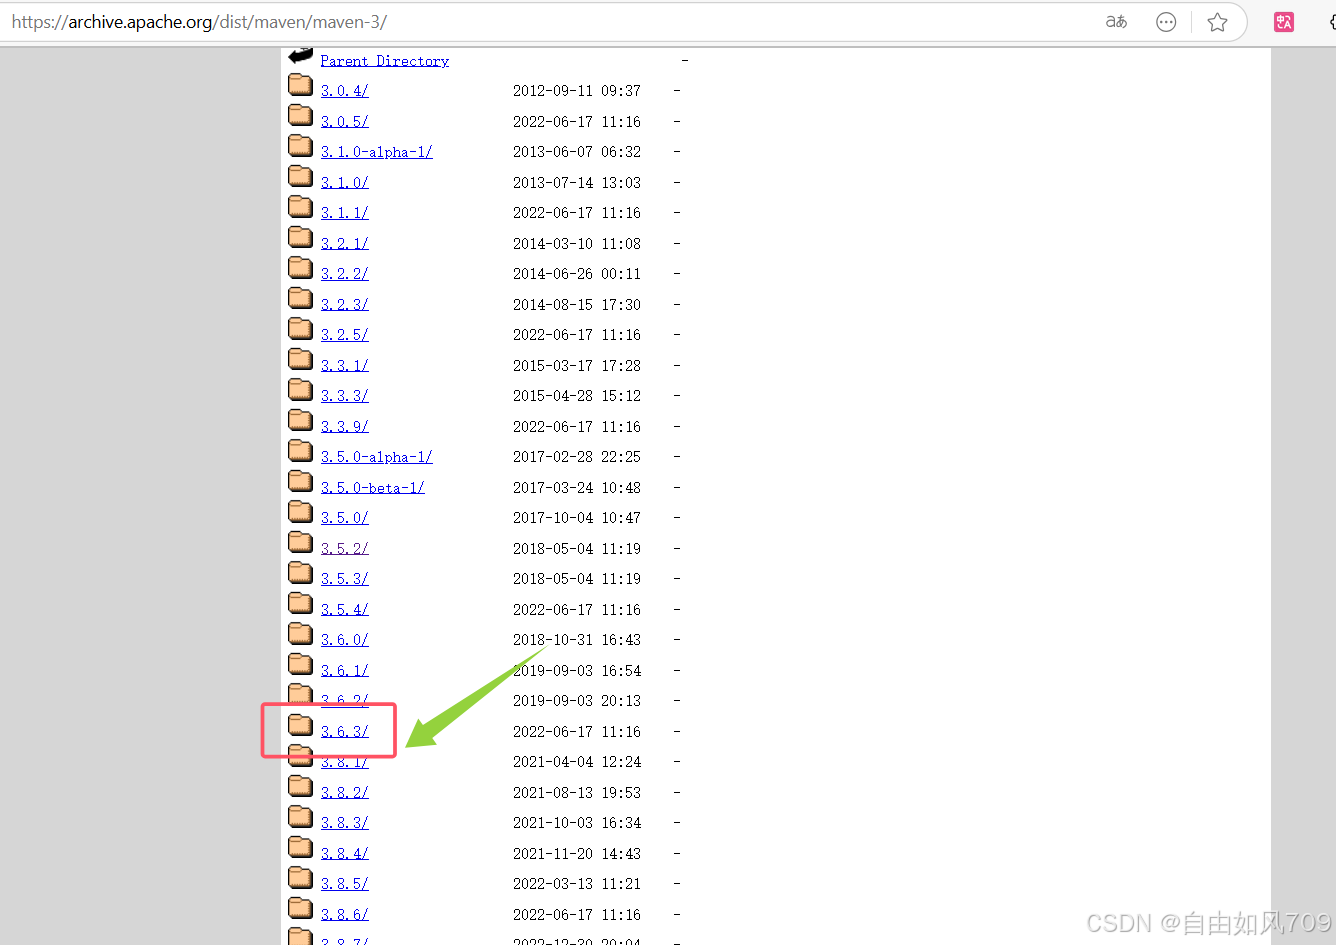Open the 3.5.3/ directory link
The height and width of the screenshot is (945, 1336).
[345, 579]
